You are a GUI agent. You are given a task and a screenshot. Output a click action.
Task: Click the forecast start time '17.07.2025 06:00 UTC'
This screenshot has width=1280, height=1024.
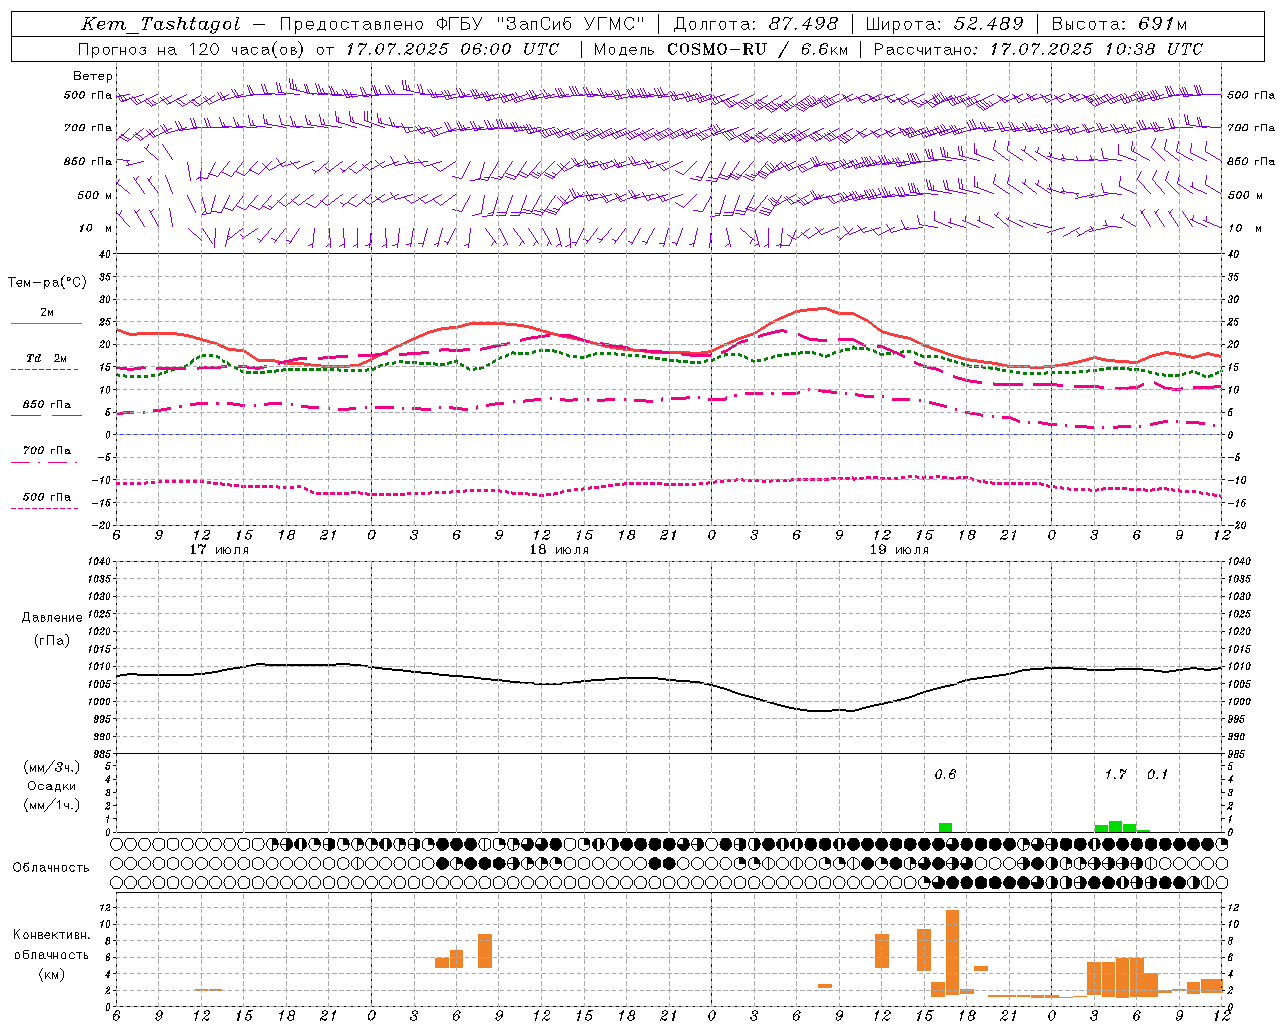452,49
